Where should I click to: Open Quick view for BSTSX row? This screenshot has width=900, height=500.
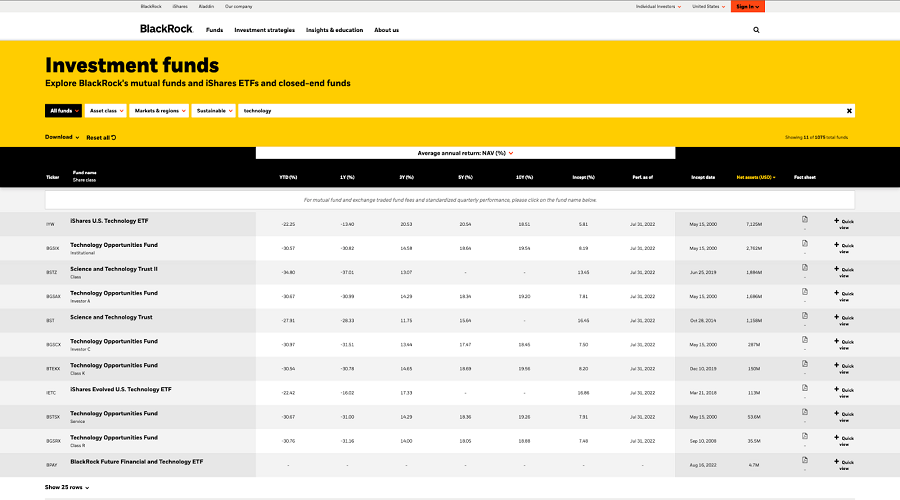[x=844, y=417]
